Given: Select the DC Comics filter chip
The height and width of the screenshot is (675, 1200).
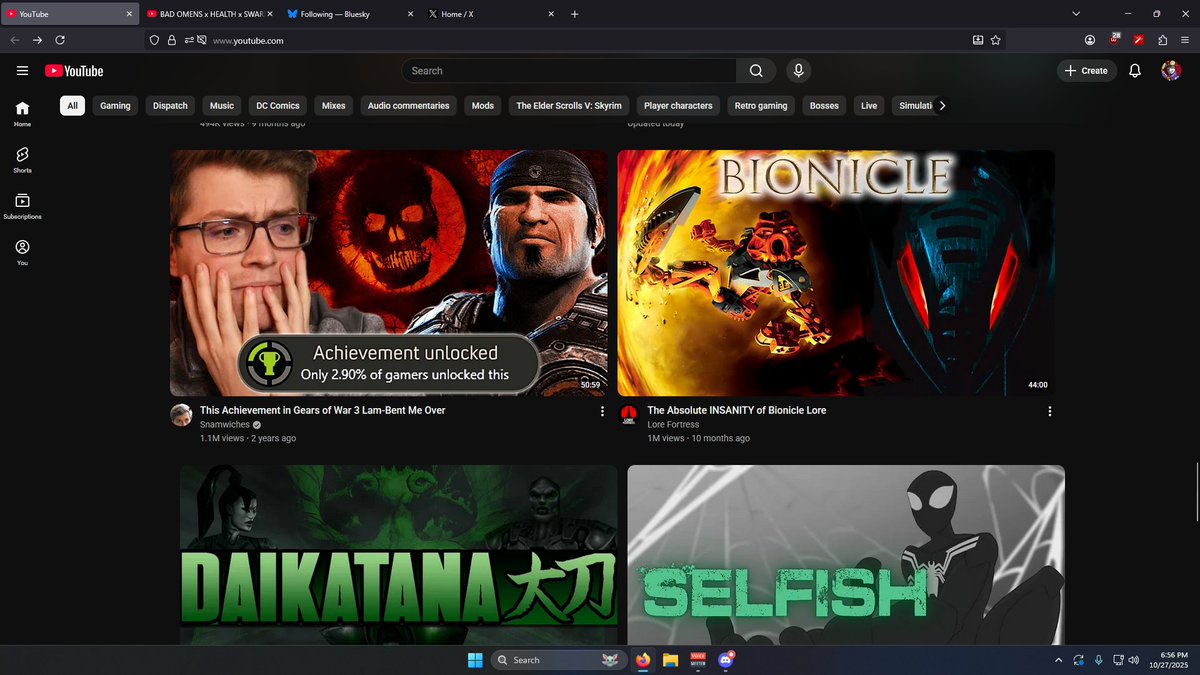Looking at the screenshot, I should (x=278, y=105).
